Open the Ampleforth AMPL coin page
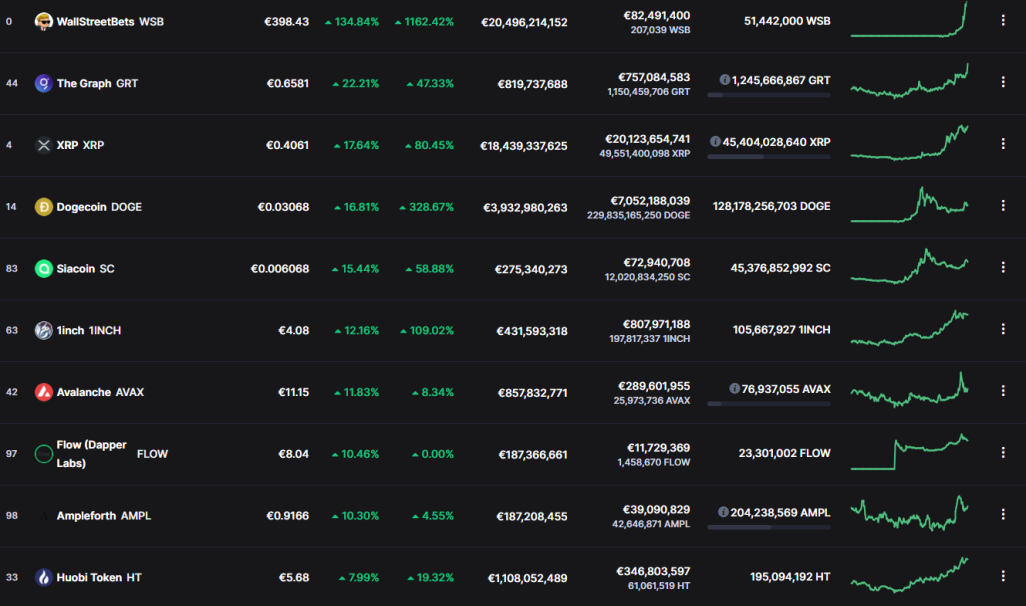The height and width of the screenshot is (606, 1026). (103, 516)
